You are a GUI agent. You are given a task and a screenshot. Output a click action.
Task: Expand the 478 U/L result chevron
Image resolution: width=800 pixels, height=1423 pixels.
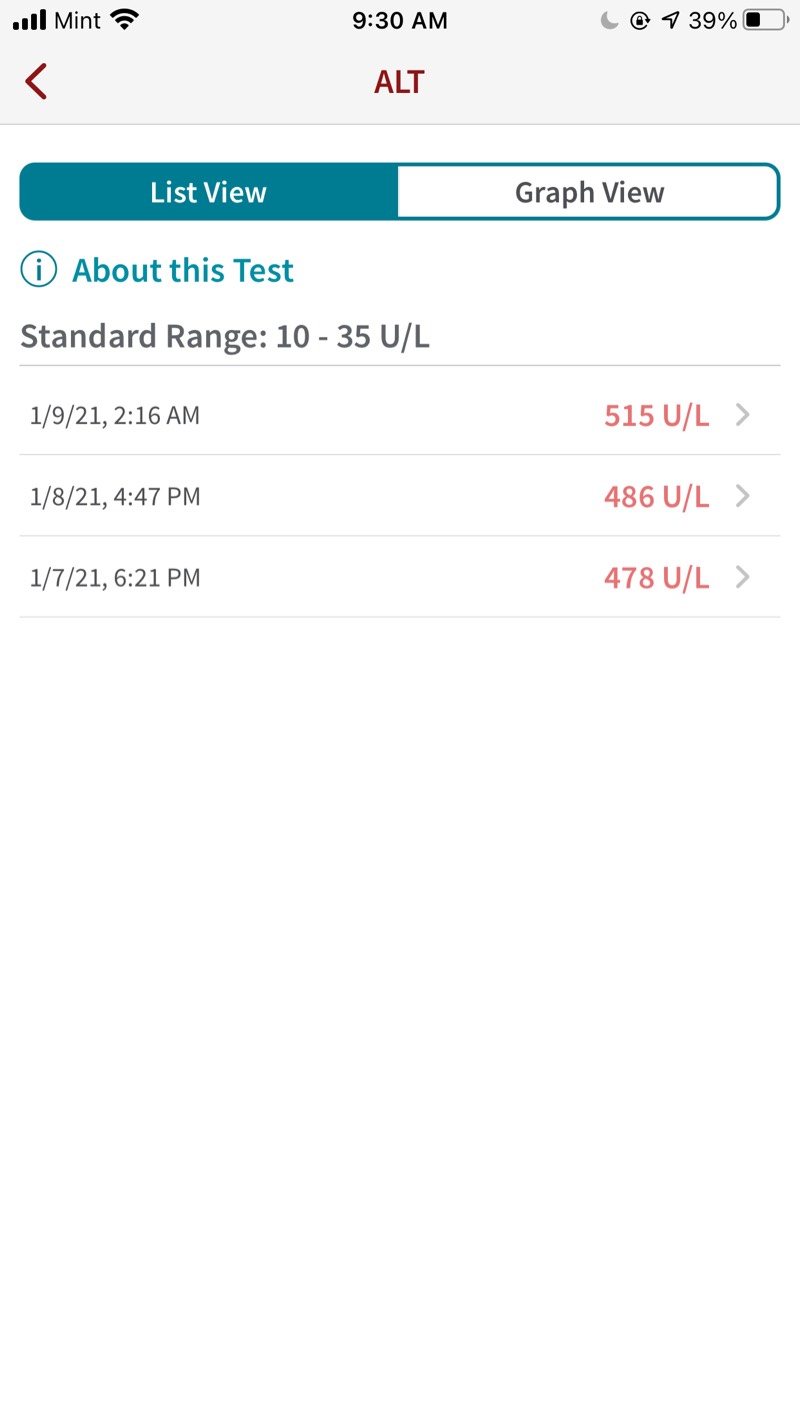point(742,577)
